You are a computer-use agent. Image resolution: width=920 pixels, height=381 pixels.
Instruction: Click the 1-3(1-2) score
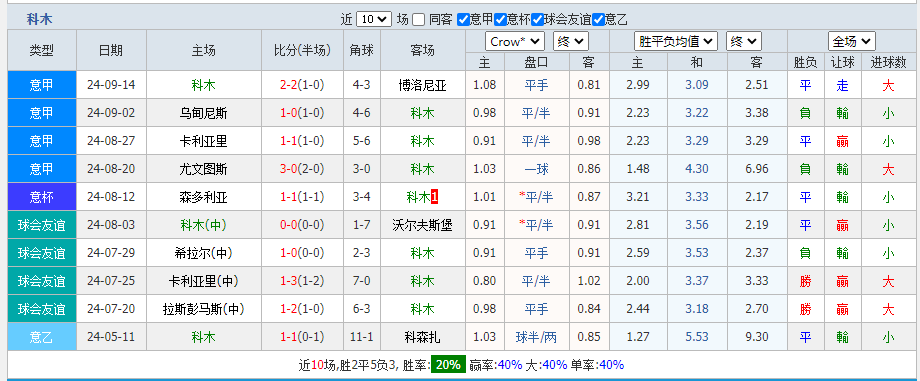point(303,281)
